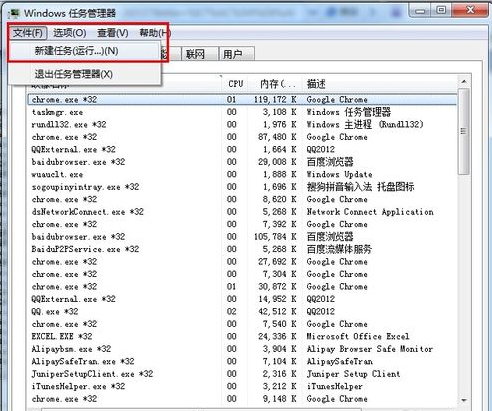Click the 30,872 K memory value

(277, 287)
